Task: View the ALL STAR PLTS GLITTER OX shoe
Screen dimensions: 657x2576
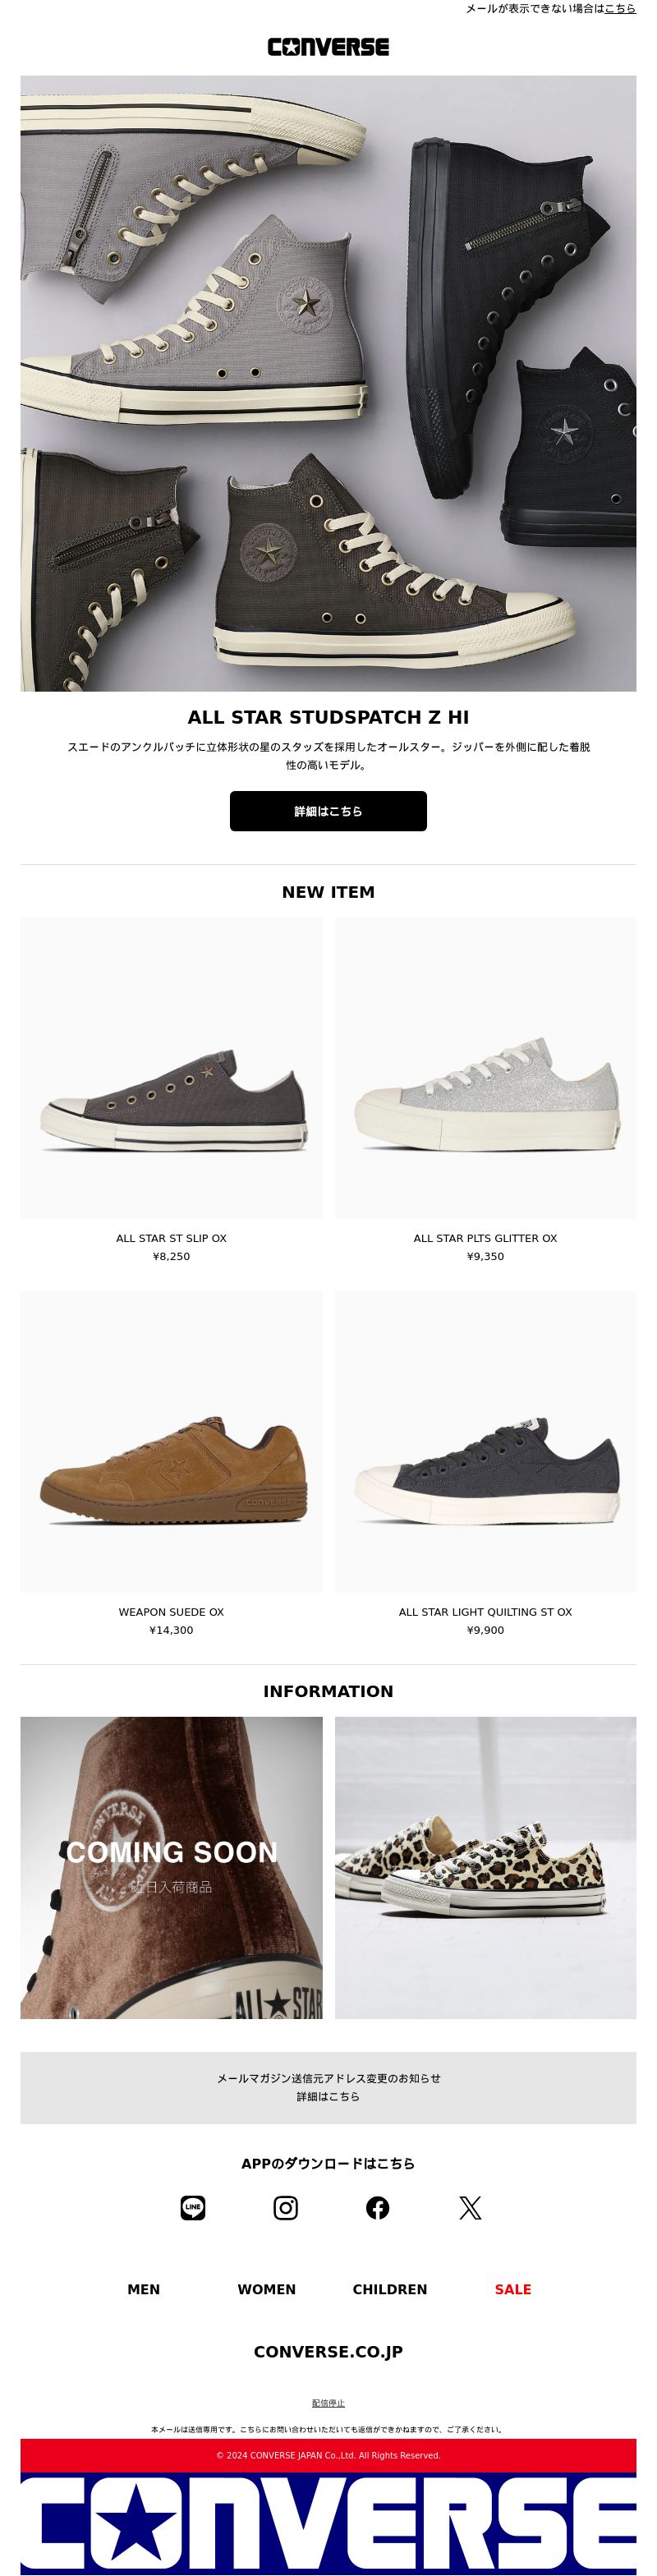Action: [x=486, y=1068]
